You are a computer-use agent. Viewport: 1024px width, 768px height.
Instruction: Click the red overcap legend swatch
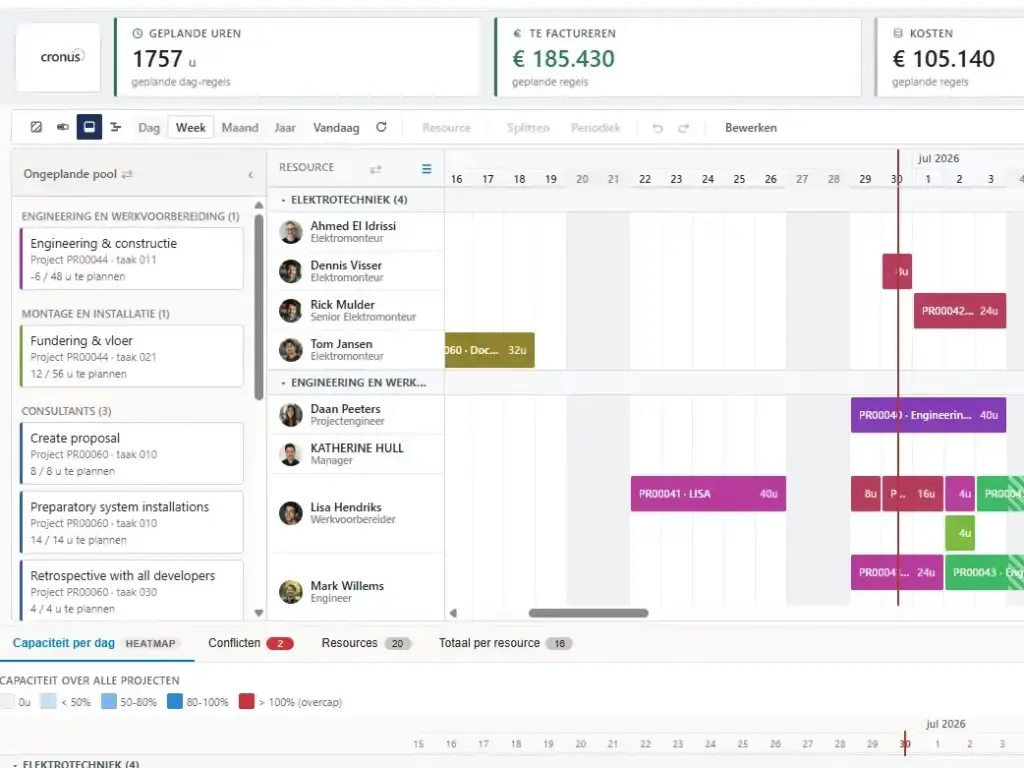point(246,701)
